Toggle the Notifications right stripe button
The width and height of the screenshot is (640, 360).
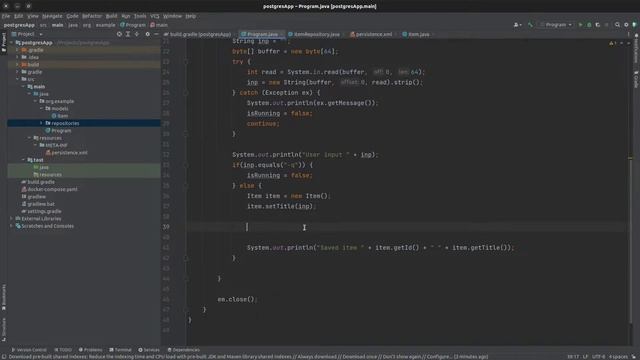coord(636,49)
